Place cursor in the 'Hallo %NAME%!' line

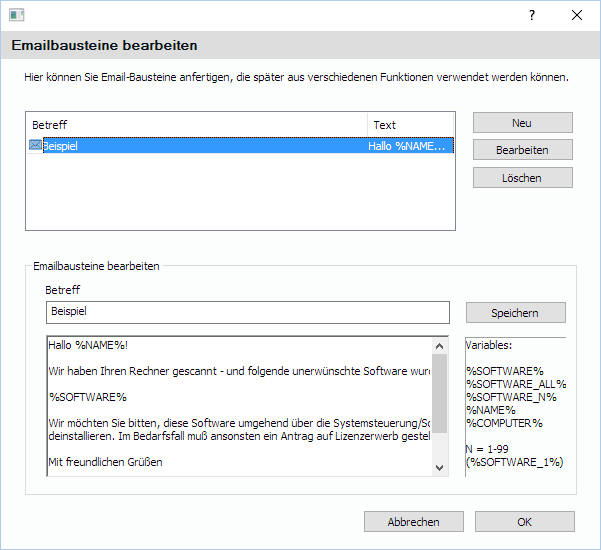[x=88, y=345]
